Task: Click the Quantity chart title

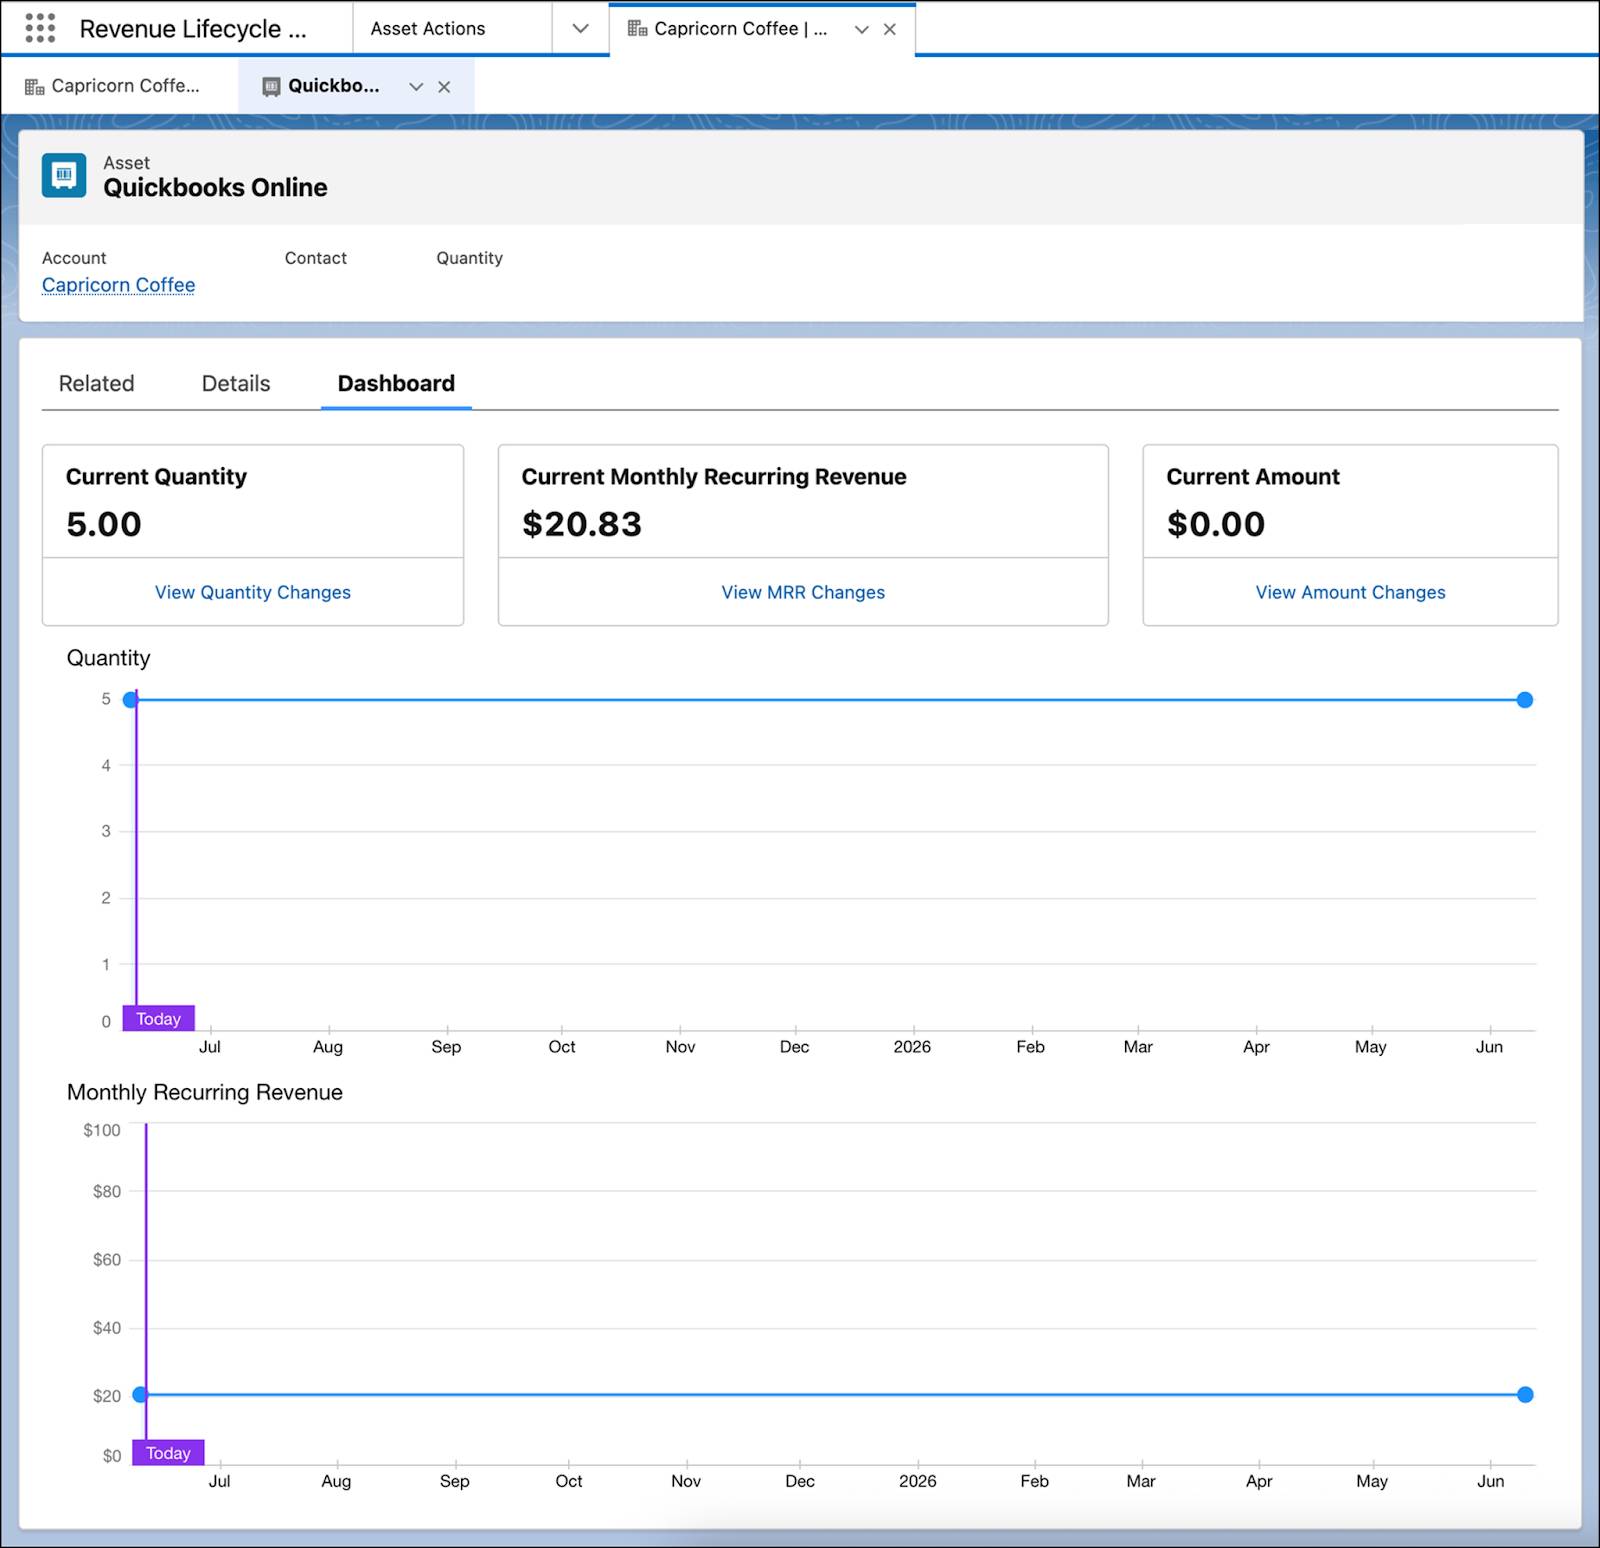Action: coord(108,658)
